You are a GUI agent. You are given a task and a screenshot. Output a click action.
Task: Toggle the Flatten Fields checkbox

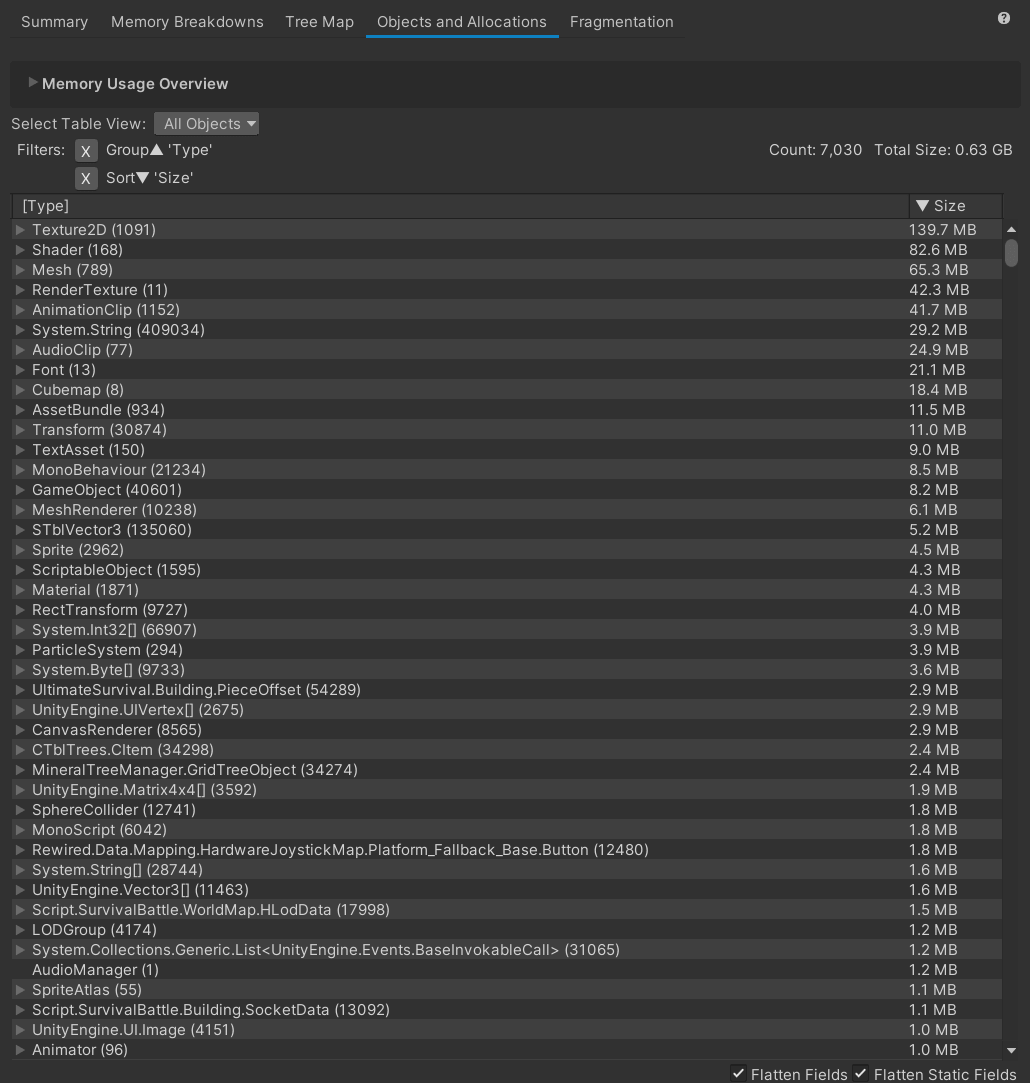(738, 1073)
